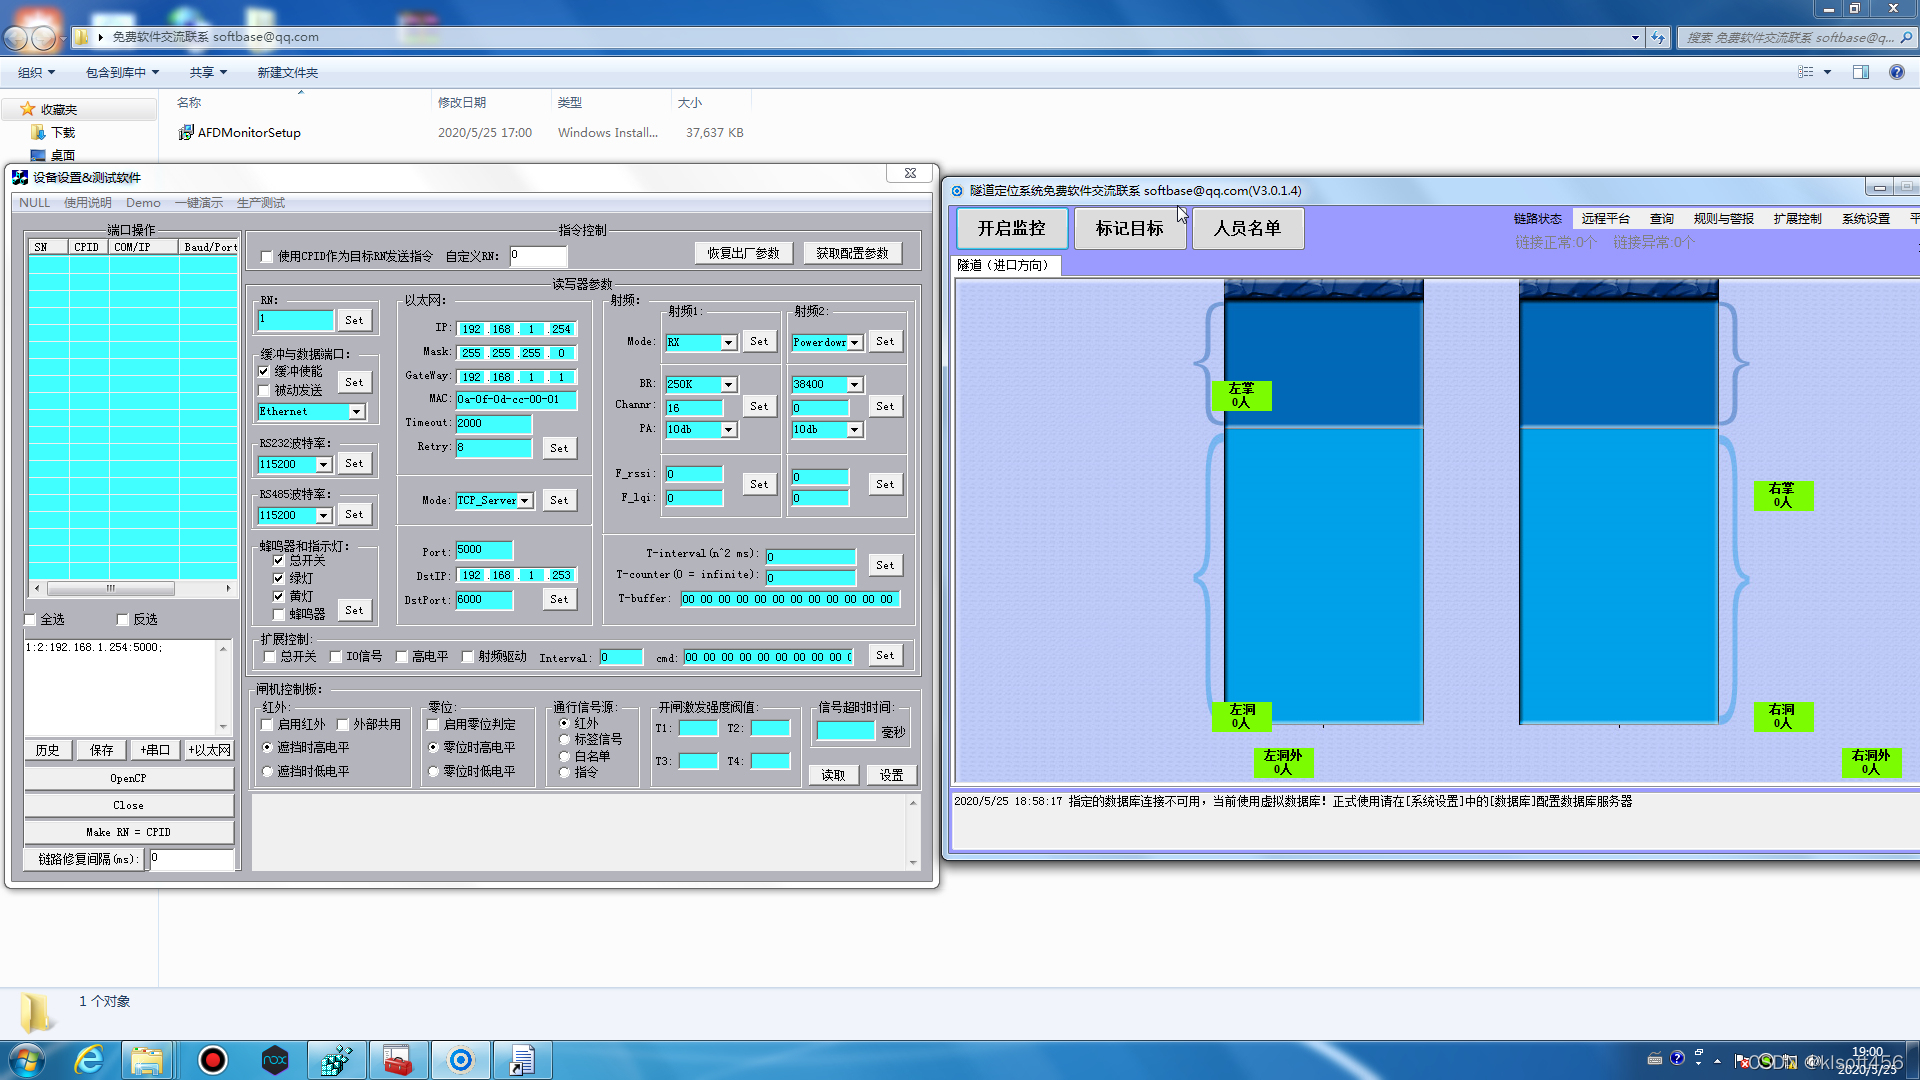Open the red toolbox taskbar icon
This screenshot has width=1920, height=1080.
click(x=398, y=1060)
